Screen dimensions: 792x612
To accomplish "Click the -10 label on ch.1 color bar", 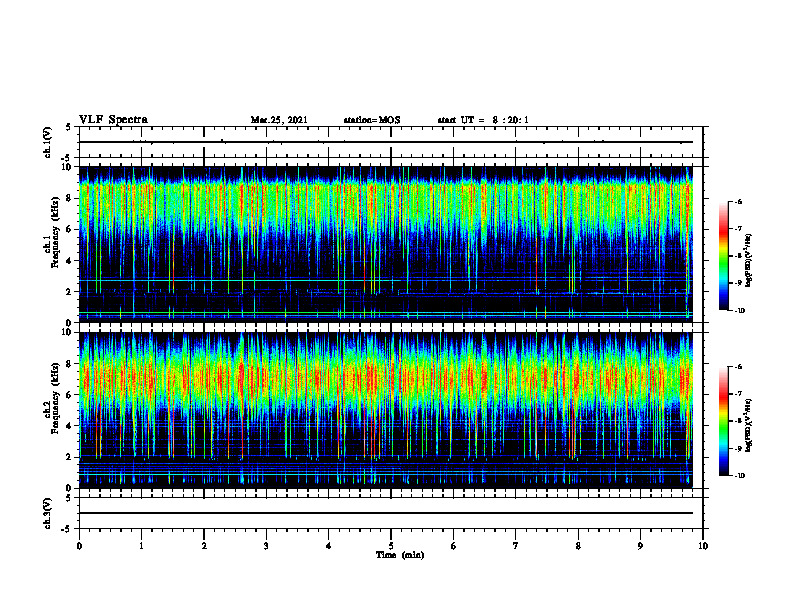I will pos(739,311).
